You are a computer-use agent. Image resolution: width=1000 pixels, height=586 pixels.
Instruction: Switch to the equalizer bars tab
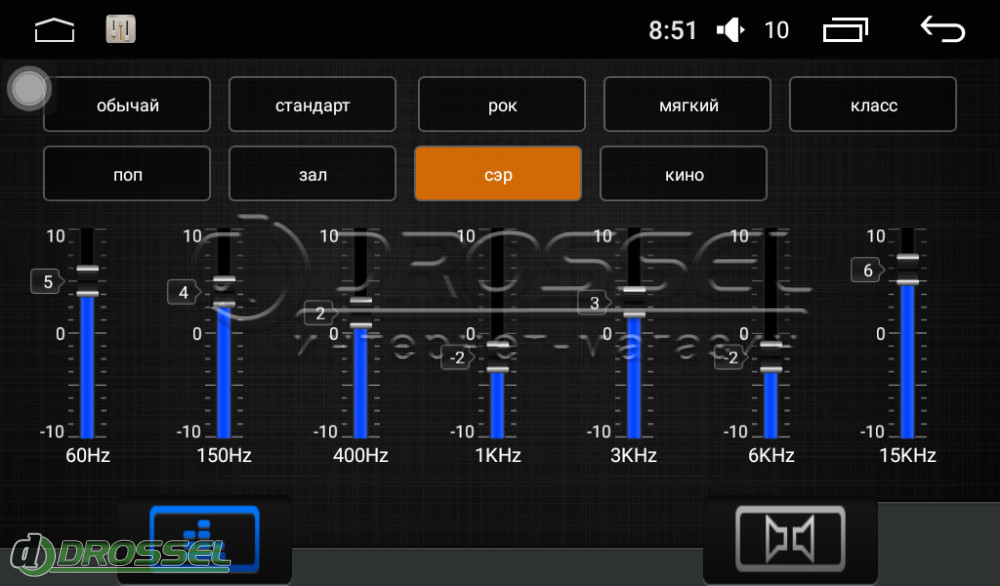tap(204, 537)
